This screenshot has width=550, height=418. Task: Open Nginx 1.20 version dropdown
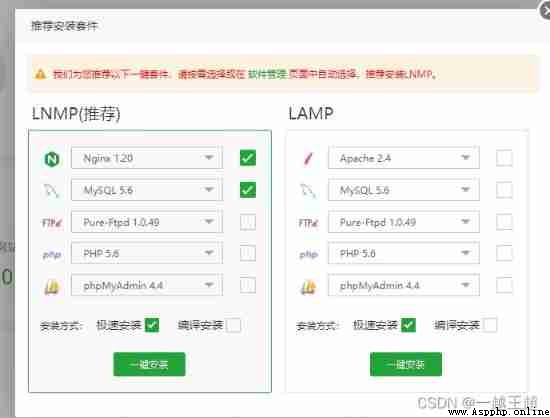pyautogui.click(x=147, y=158)
